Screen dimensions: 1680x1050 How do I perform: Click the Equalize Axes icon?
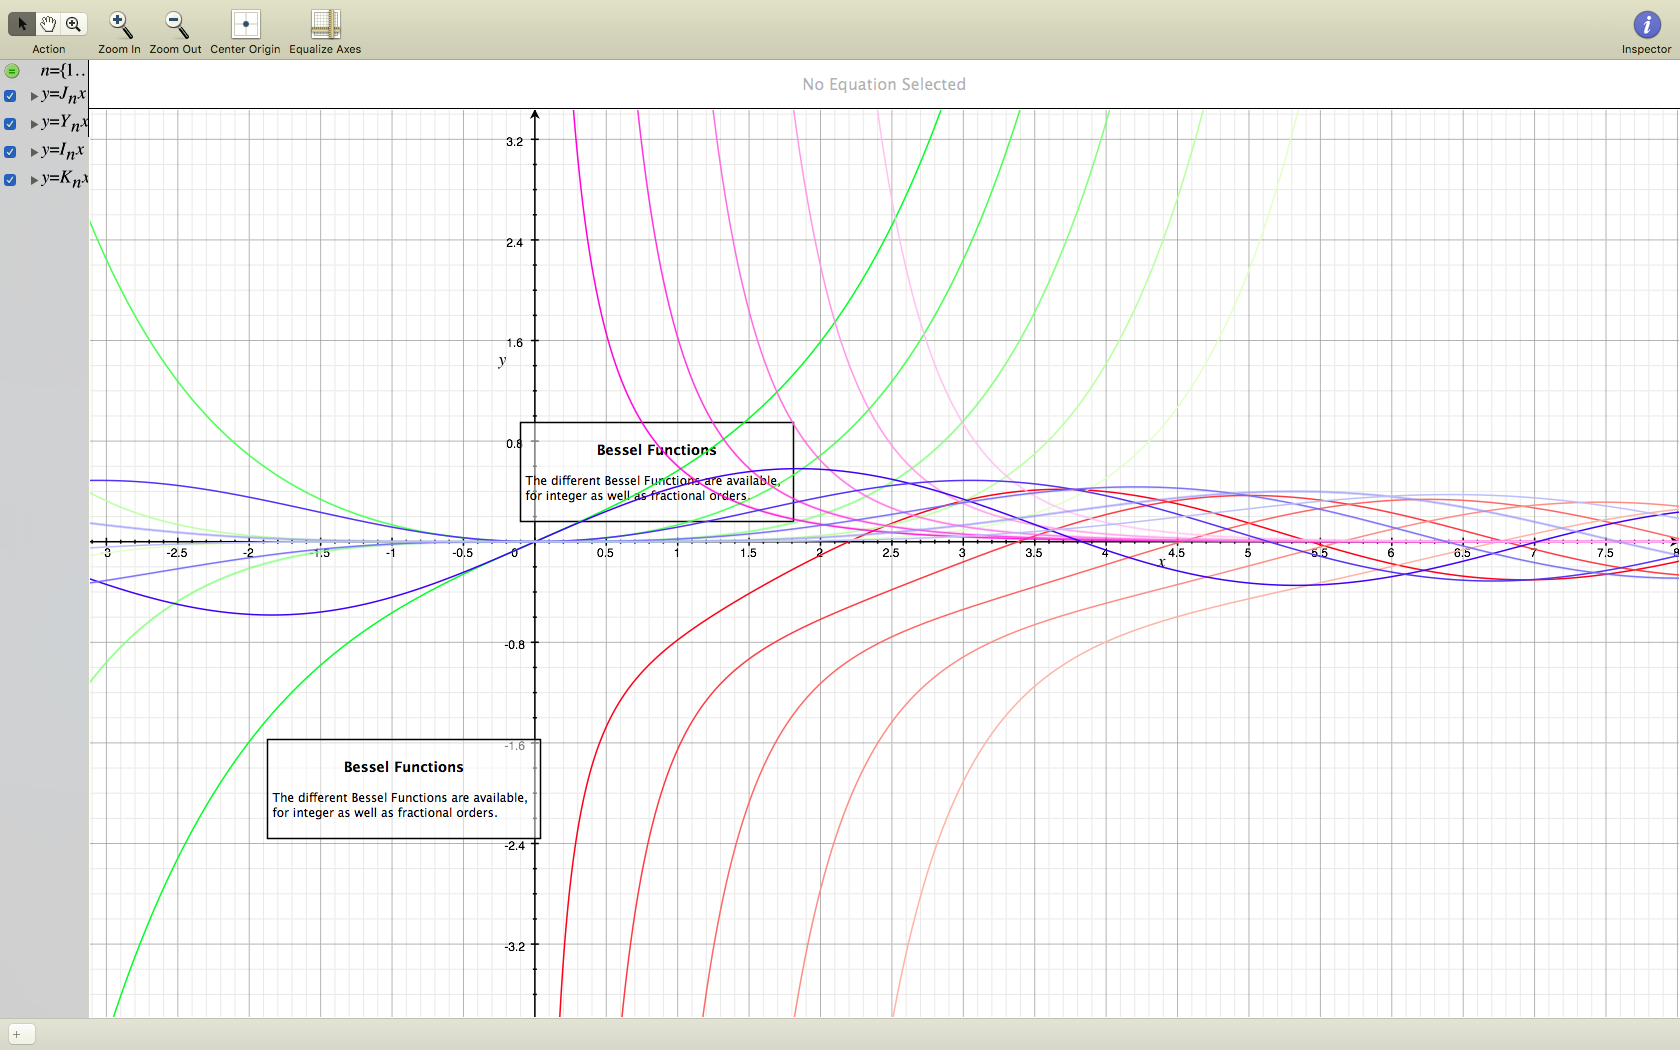tap(325, 24)
